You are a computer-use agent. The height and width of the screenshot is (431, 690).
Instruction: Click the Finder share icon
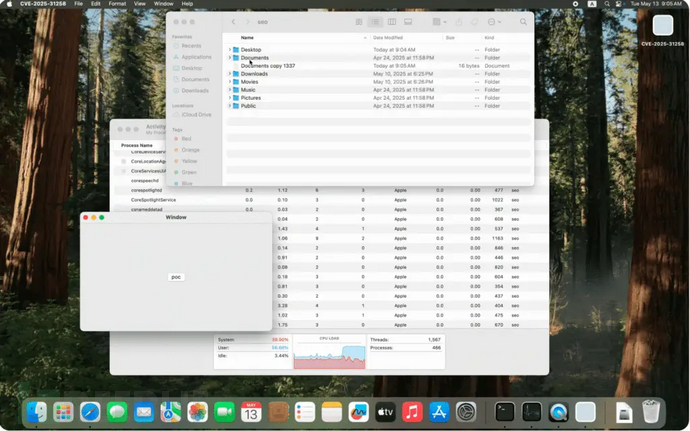(x=459, y=22)
